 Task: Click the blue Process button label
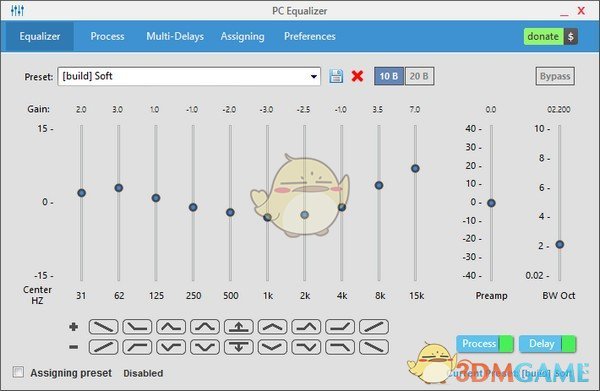point(479,344)
